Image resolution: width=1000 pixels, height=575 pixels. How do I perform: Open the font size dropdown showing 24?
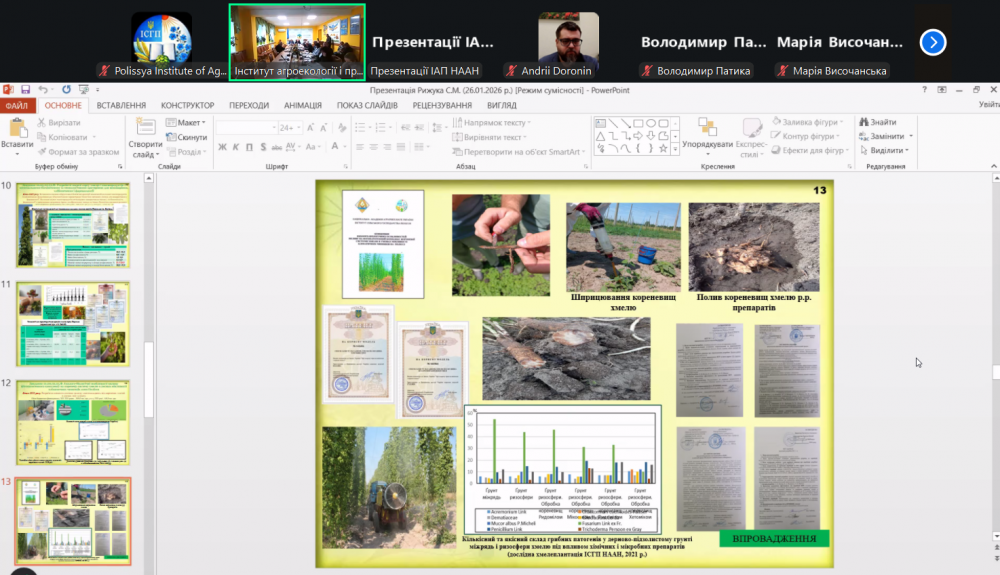click(290, 128)
